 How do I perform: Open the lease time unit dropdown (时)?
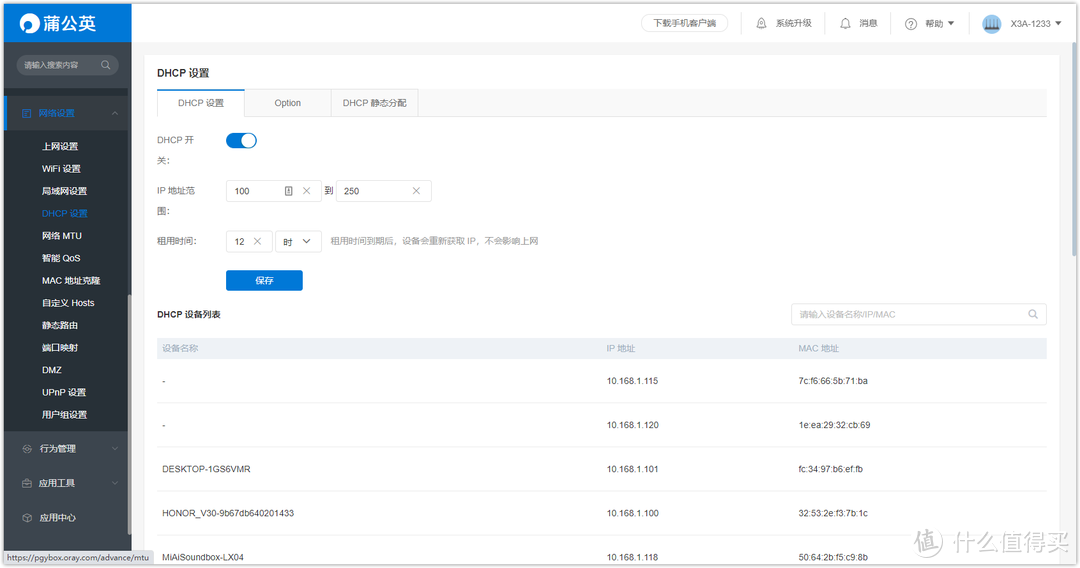298,241
